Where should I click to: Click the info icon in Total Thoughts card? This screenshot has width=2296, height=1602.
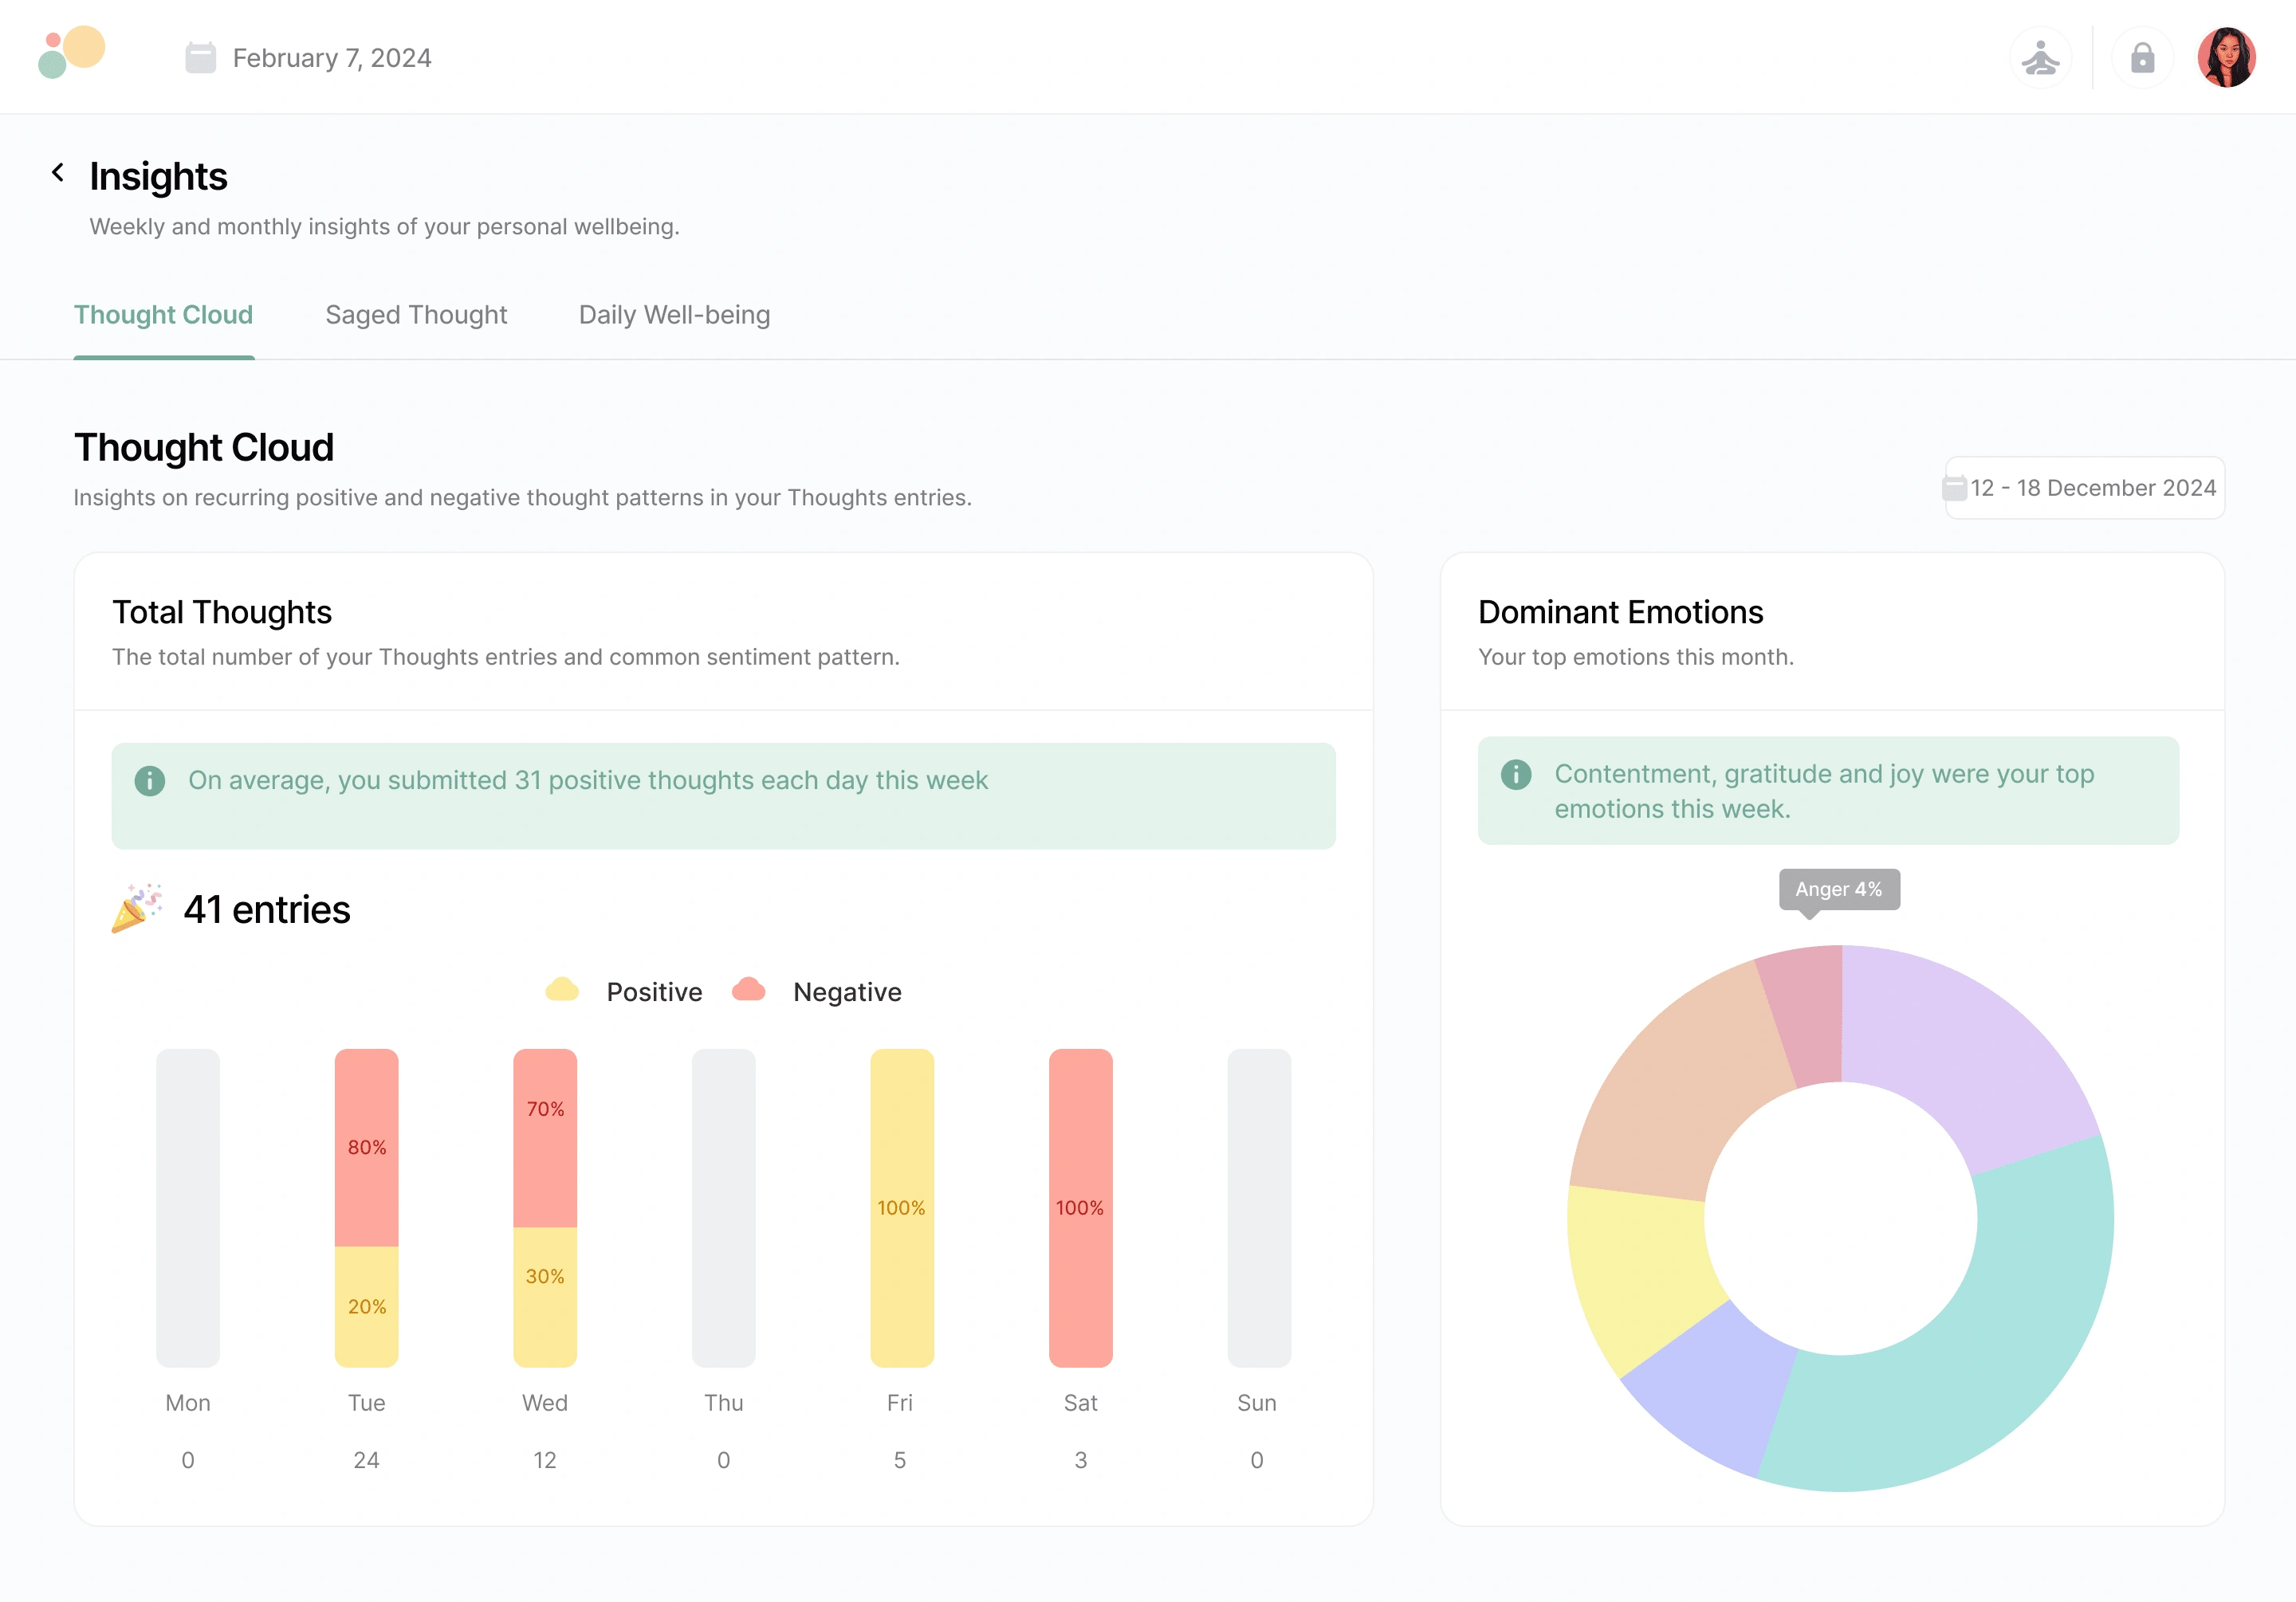click(x=150, y=779)
